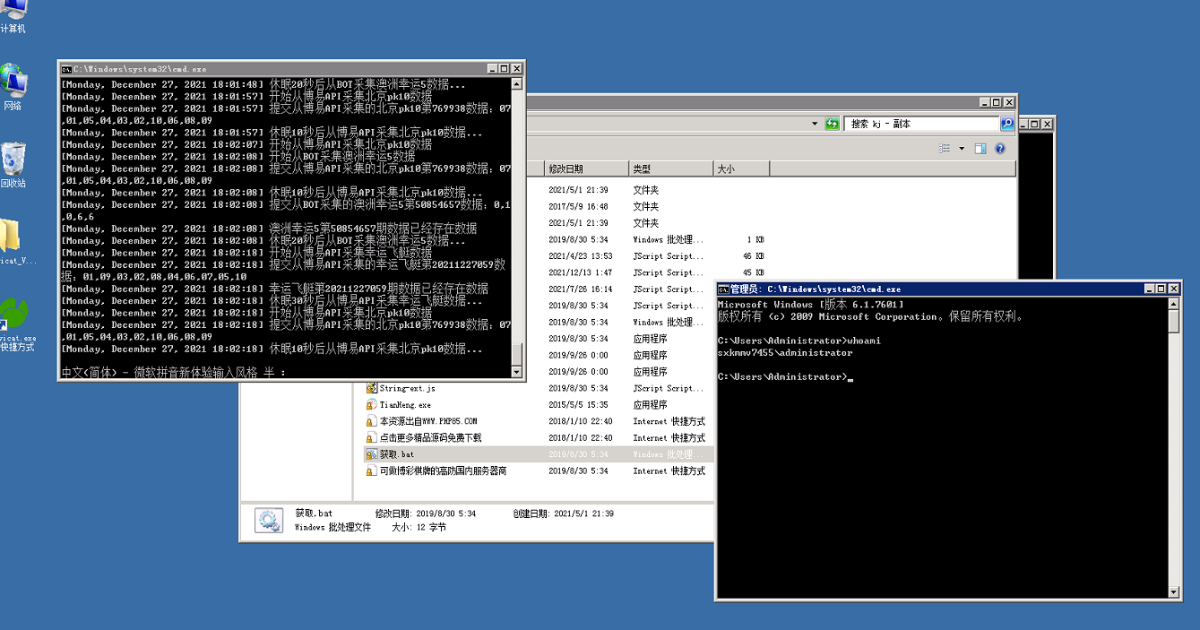Toggle the preview pane icon
Viewport: 1200px width, 630px height.
[980, 148]
